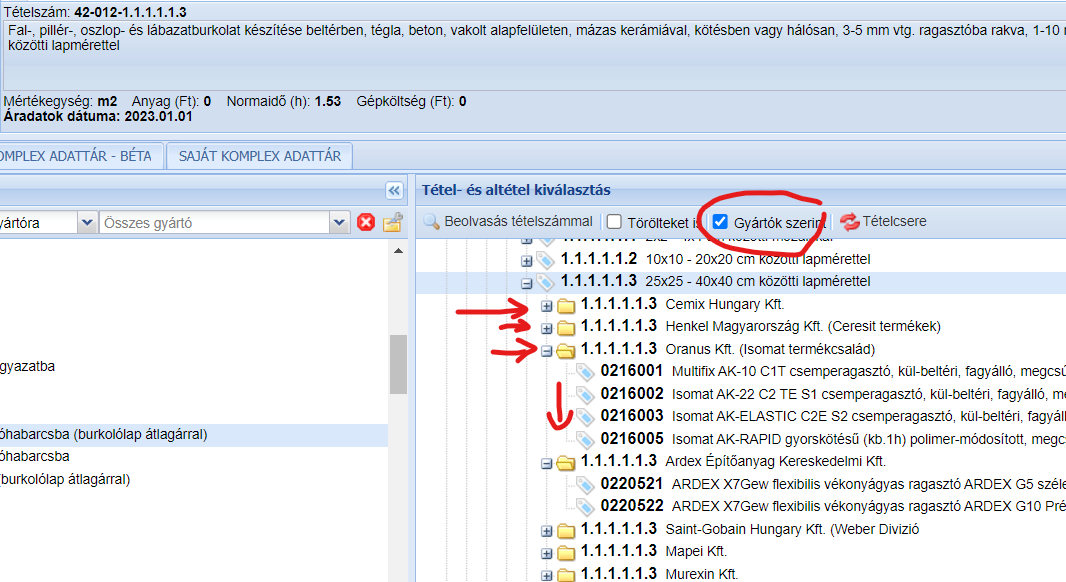Click folder icon of Henkel Magyarország Kft.

coord(566,328)
